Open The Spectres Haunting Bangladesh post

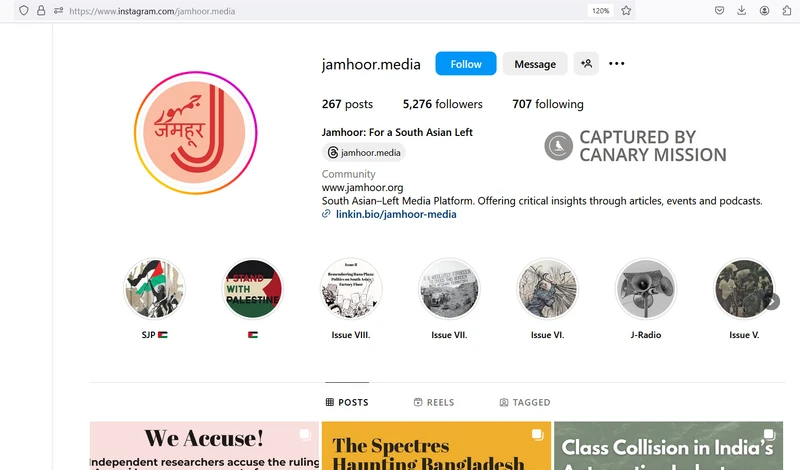436,446
